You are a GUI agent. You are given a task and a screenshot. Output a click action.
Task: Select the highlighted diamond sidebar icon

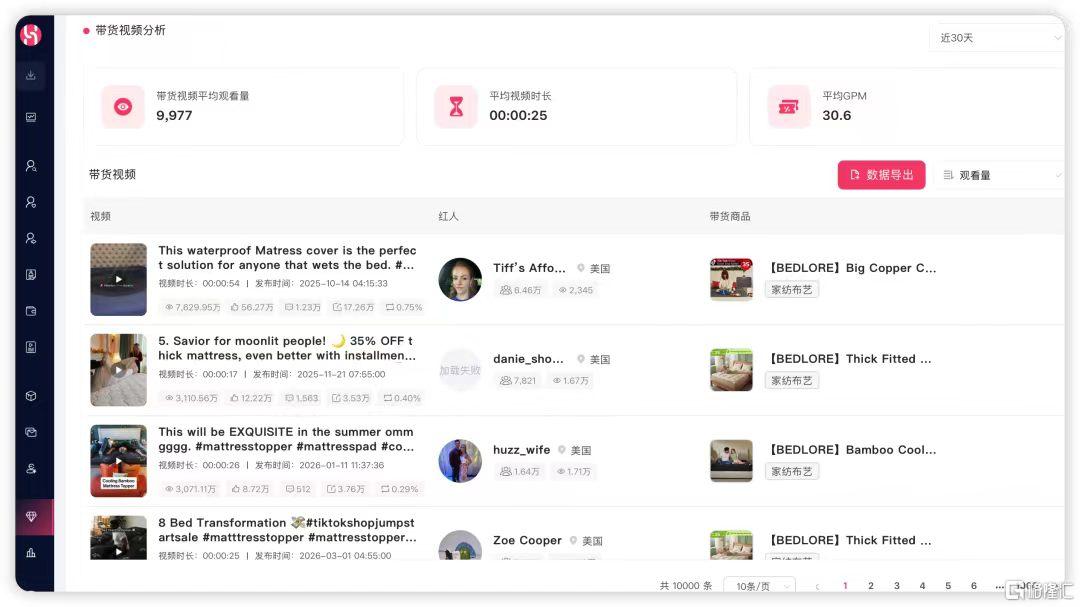[31, 517]
